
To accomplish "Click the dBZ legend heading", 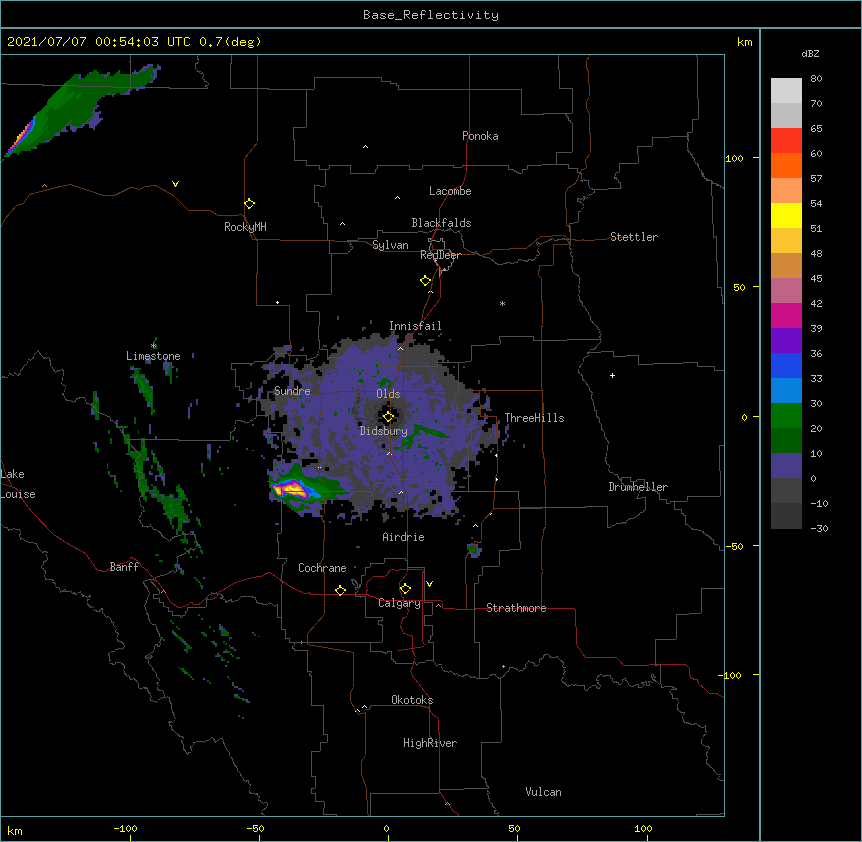I will click(810, 53).
